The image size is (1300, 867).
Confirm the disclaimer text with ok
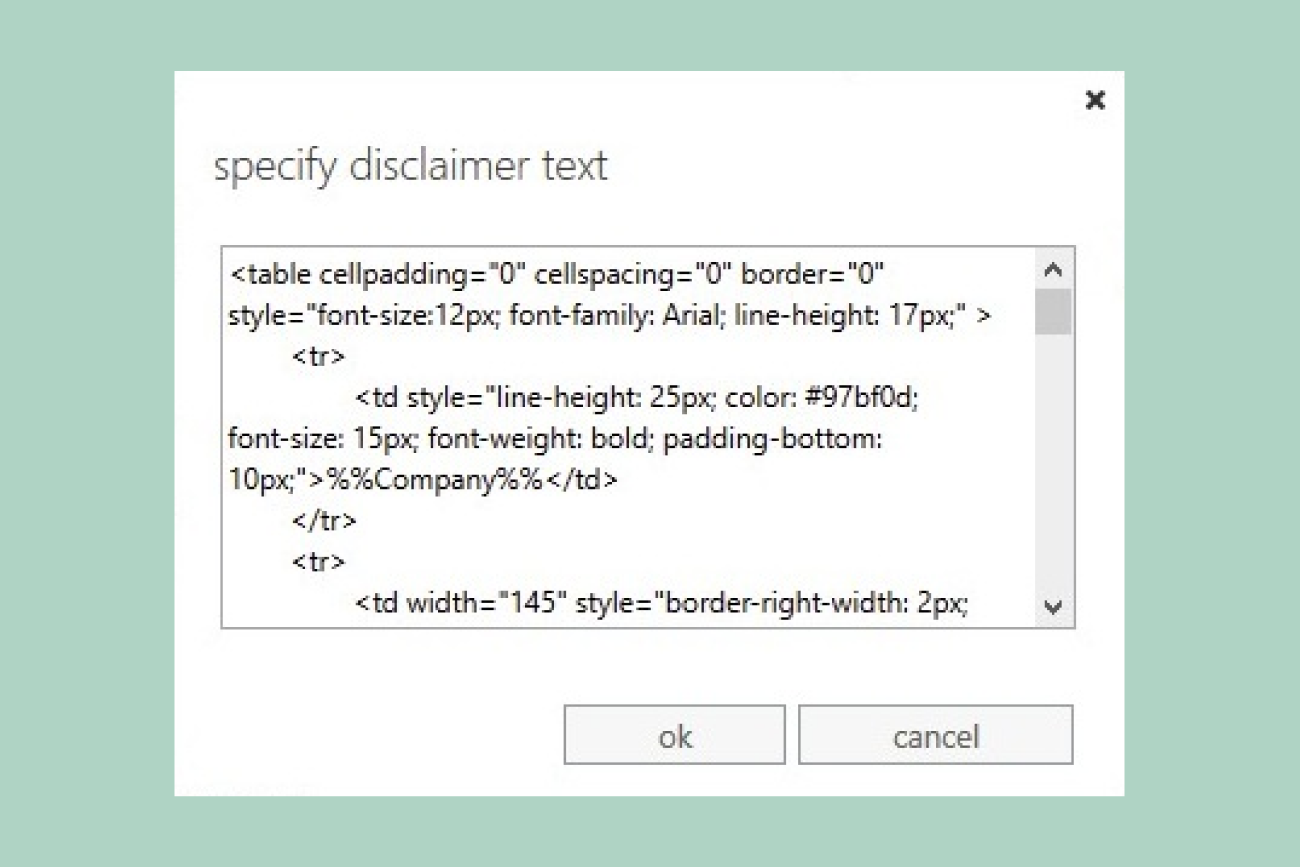point(674,735)
